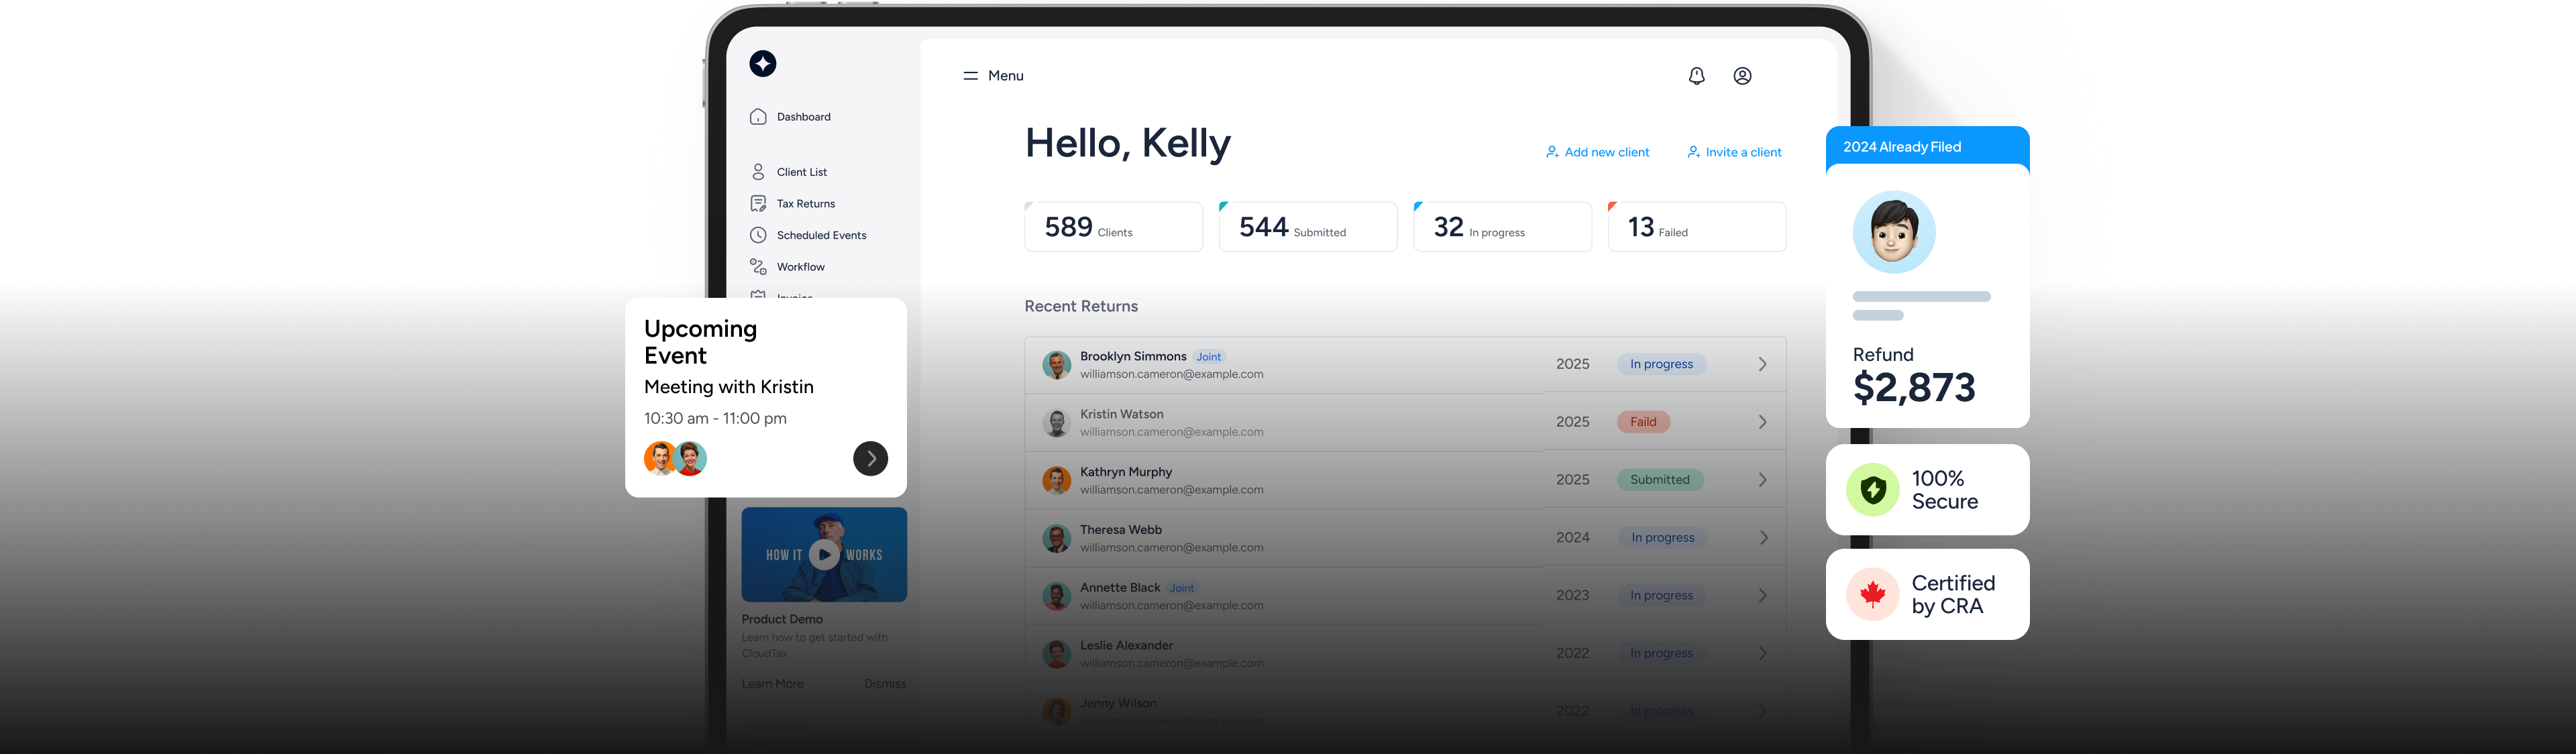The image size is (2576, 754).
Task: Click attendee avatars in Upcoming Event card
Action: [x=675, y=458]
